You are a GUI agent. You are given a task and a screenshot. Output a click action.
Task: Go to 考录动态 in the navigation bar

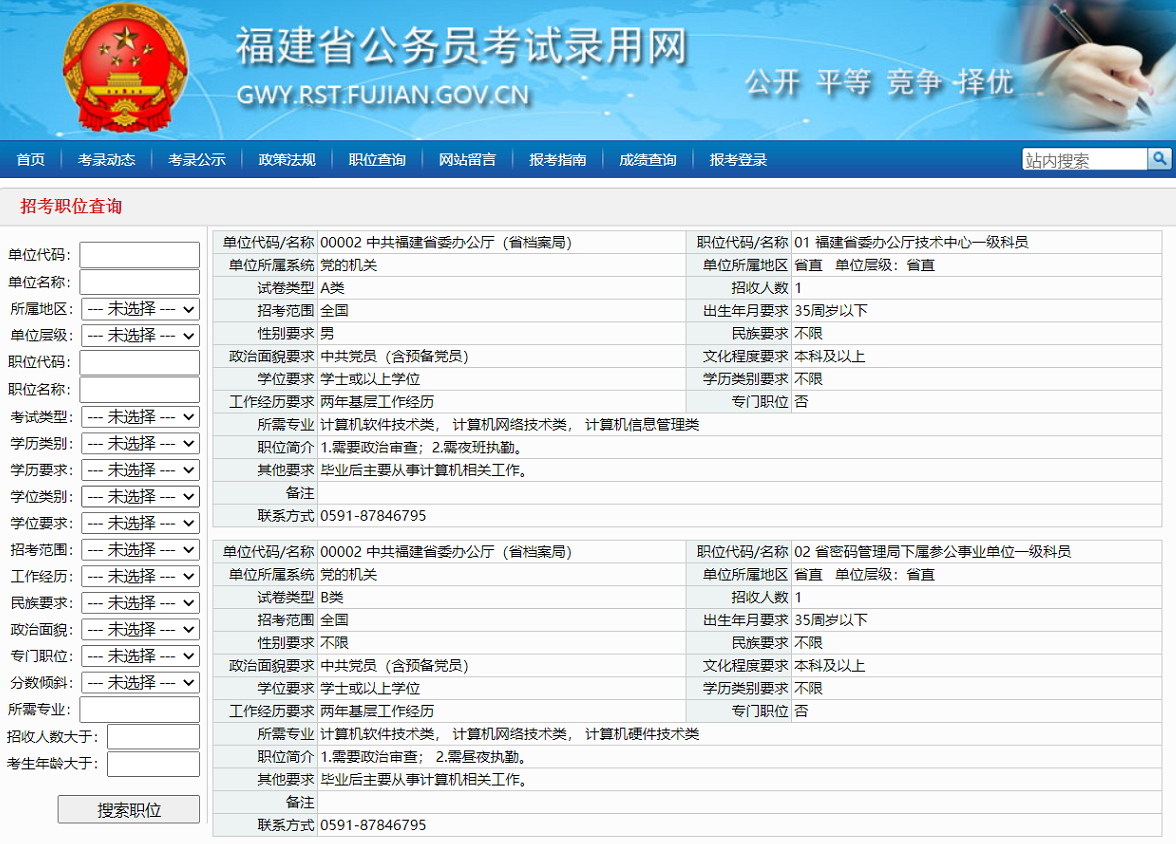(x=106, y=160)
